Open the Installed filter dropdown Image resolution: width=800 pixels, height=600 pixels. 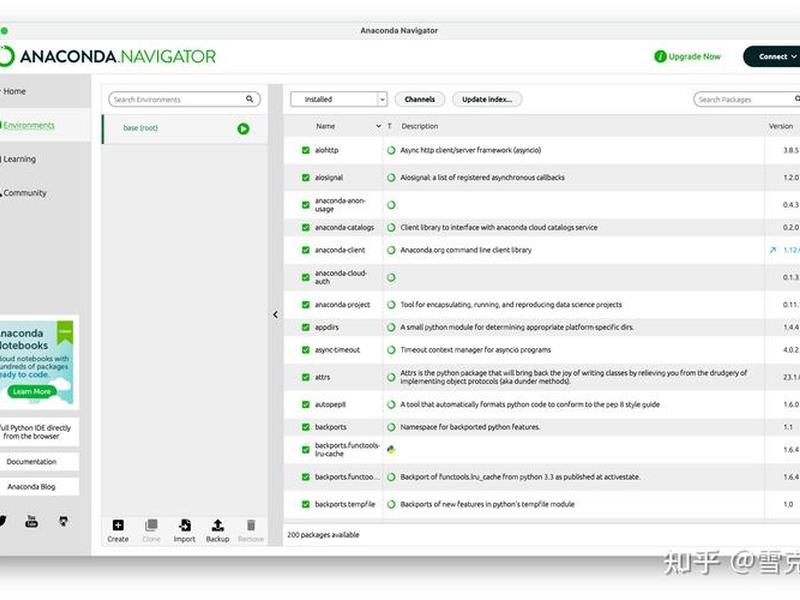(339, 99)
